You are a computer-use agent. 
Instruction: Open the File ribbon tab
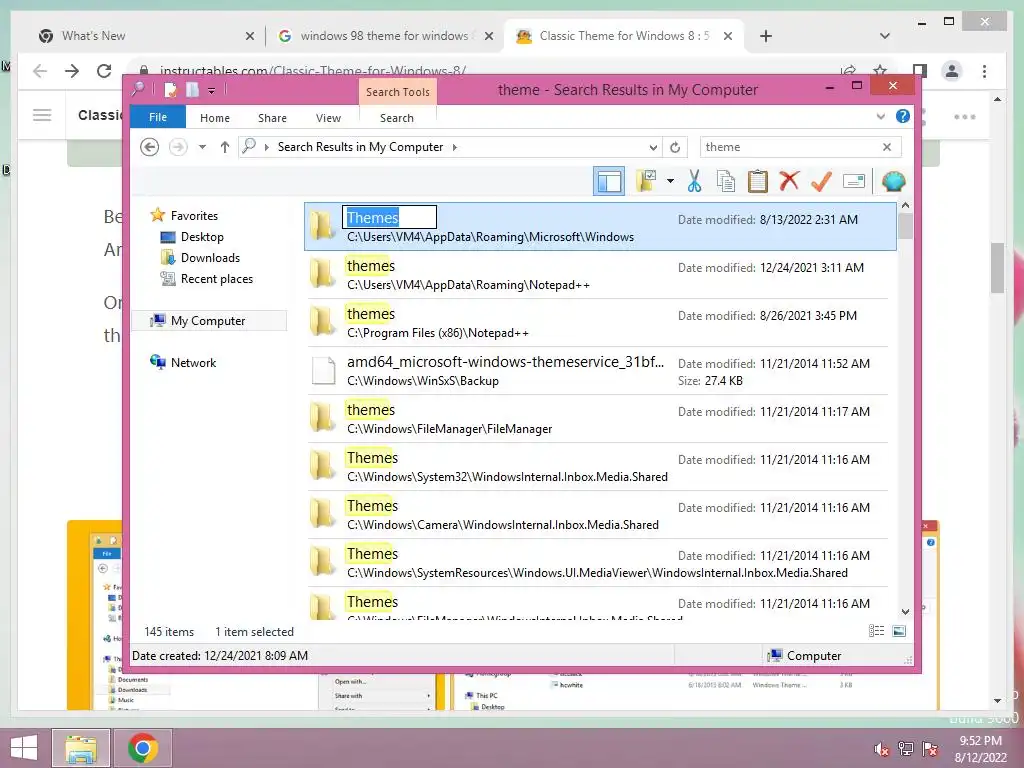pos(158,117)
